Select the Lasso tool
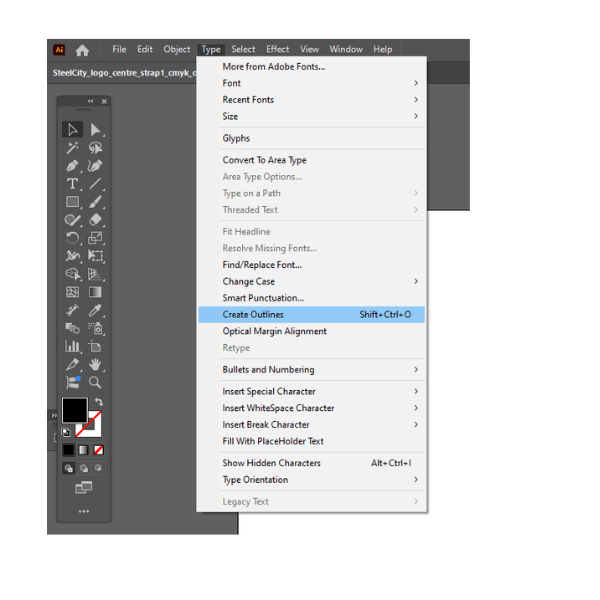The height and width of the screenshot is (600, 600). pyautogui.click(x=95, y=147)
